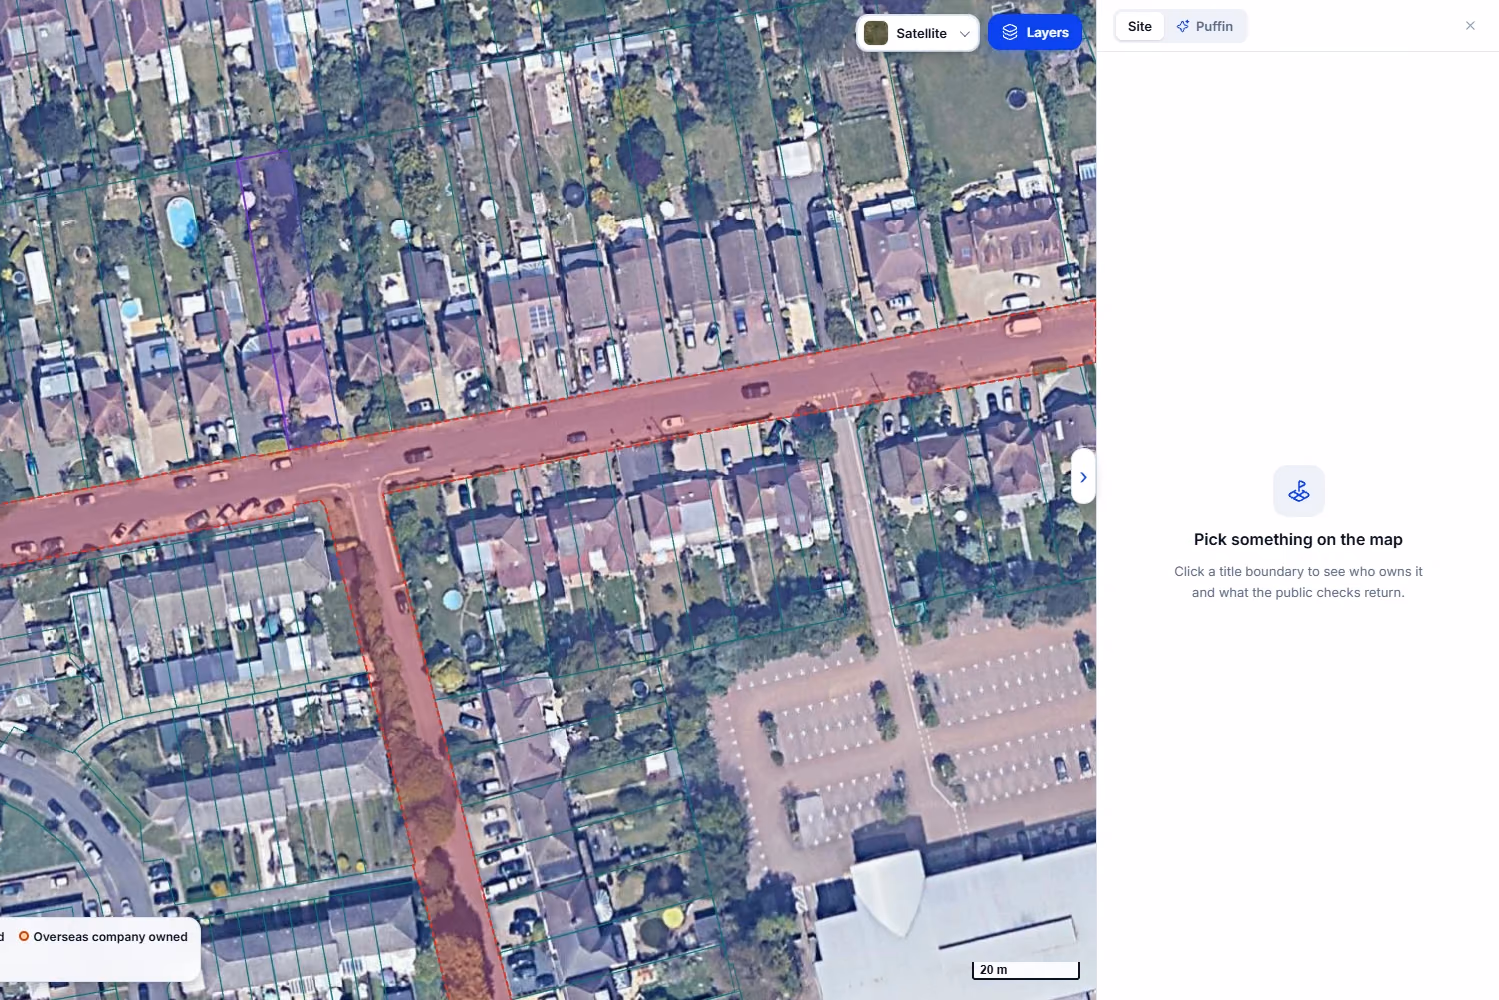Click the Puffin sparkle icon

pos(1183,27)
